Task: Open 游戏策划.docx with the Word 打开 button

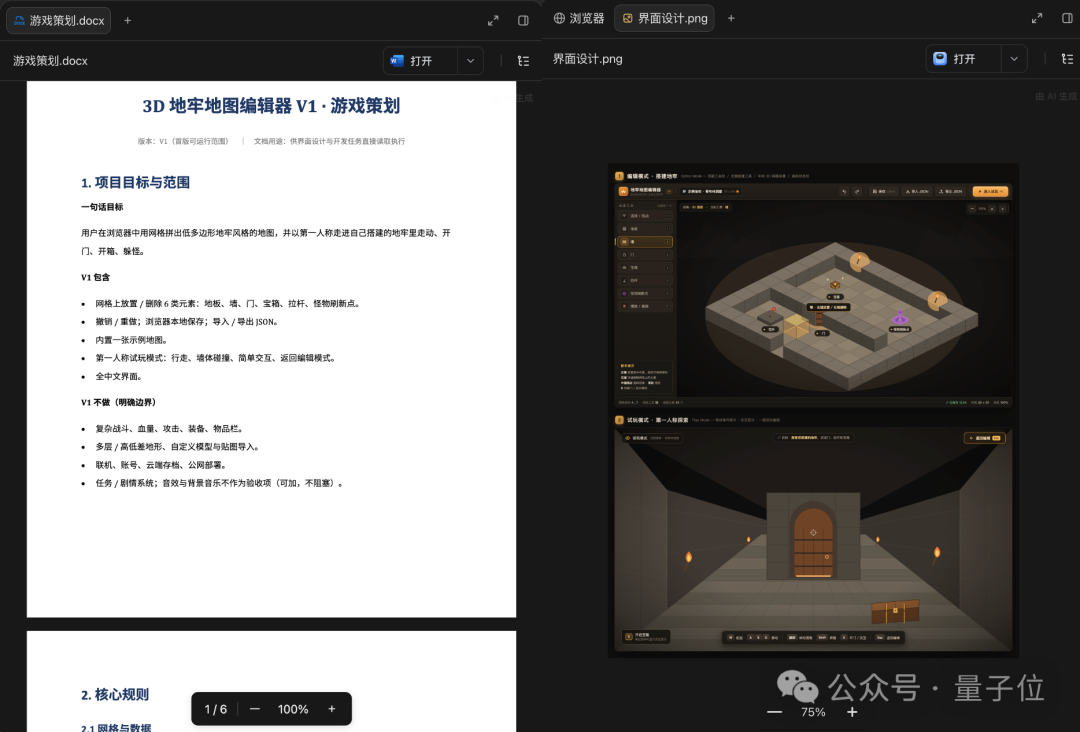Action: pos(420,61)
